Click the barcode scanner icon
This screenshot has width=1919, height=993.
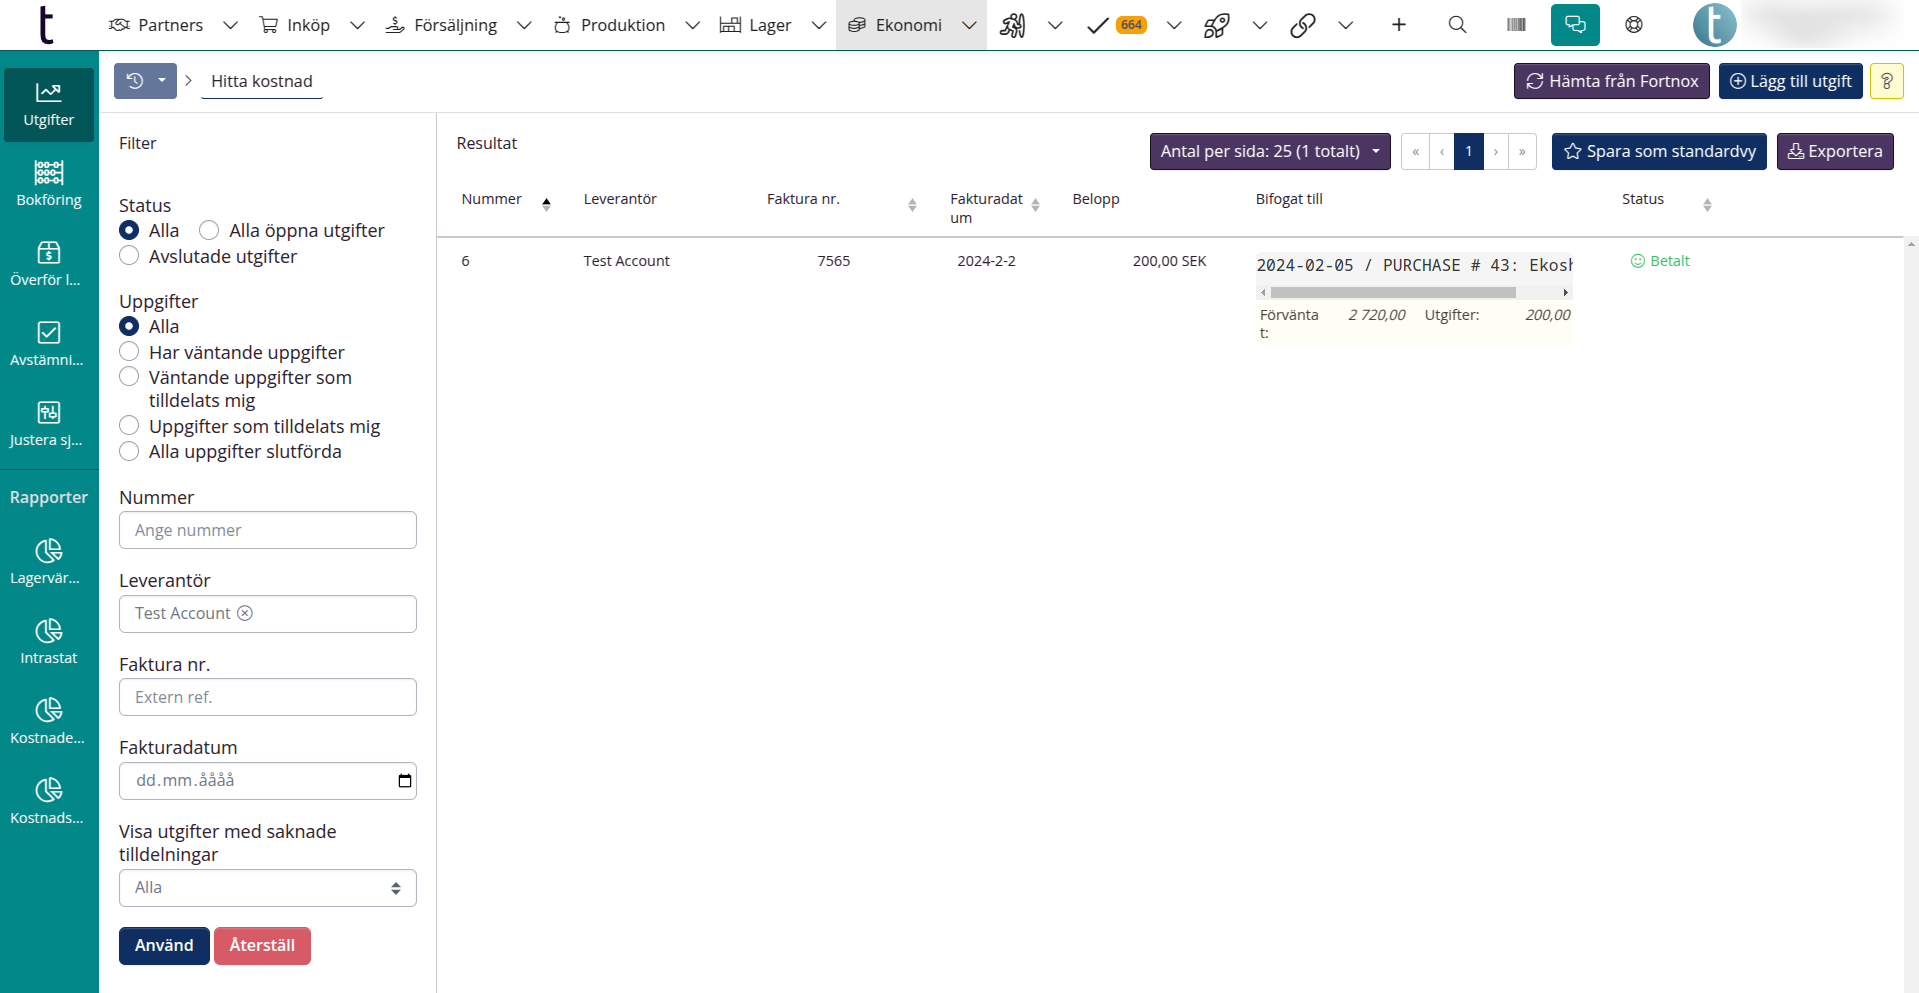pyautogui.click(x=1516, y=25)
